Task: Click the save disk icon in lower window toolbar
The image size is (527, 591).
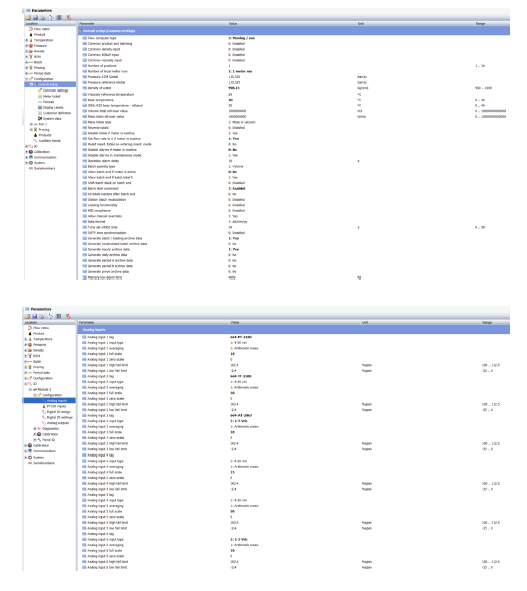Action: [x=34, y=316]
